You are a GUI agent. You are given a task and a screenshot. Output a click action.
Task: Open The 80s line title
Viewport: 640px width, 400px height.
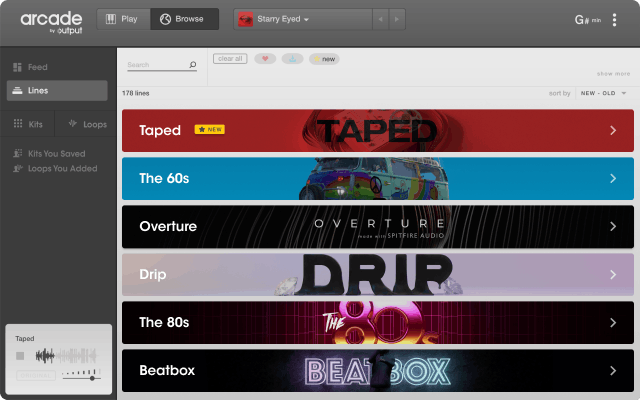(x=164, y=322)
